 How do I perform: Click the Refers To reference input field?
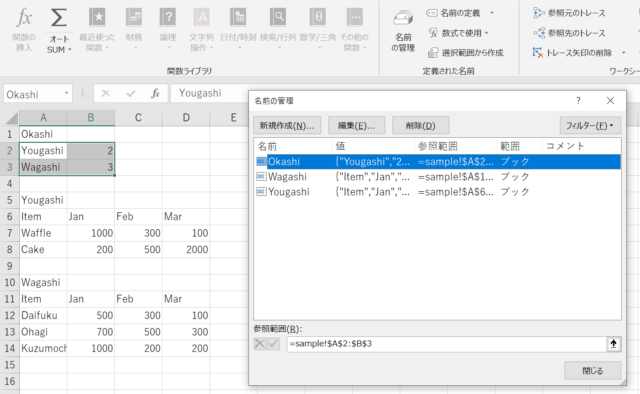pos(446,344)
